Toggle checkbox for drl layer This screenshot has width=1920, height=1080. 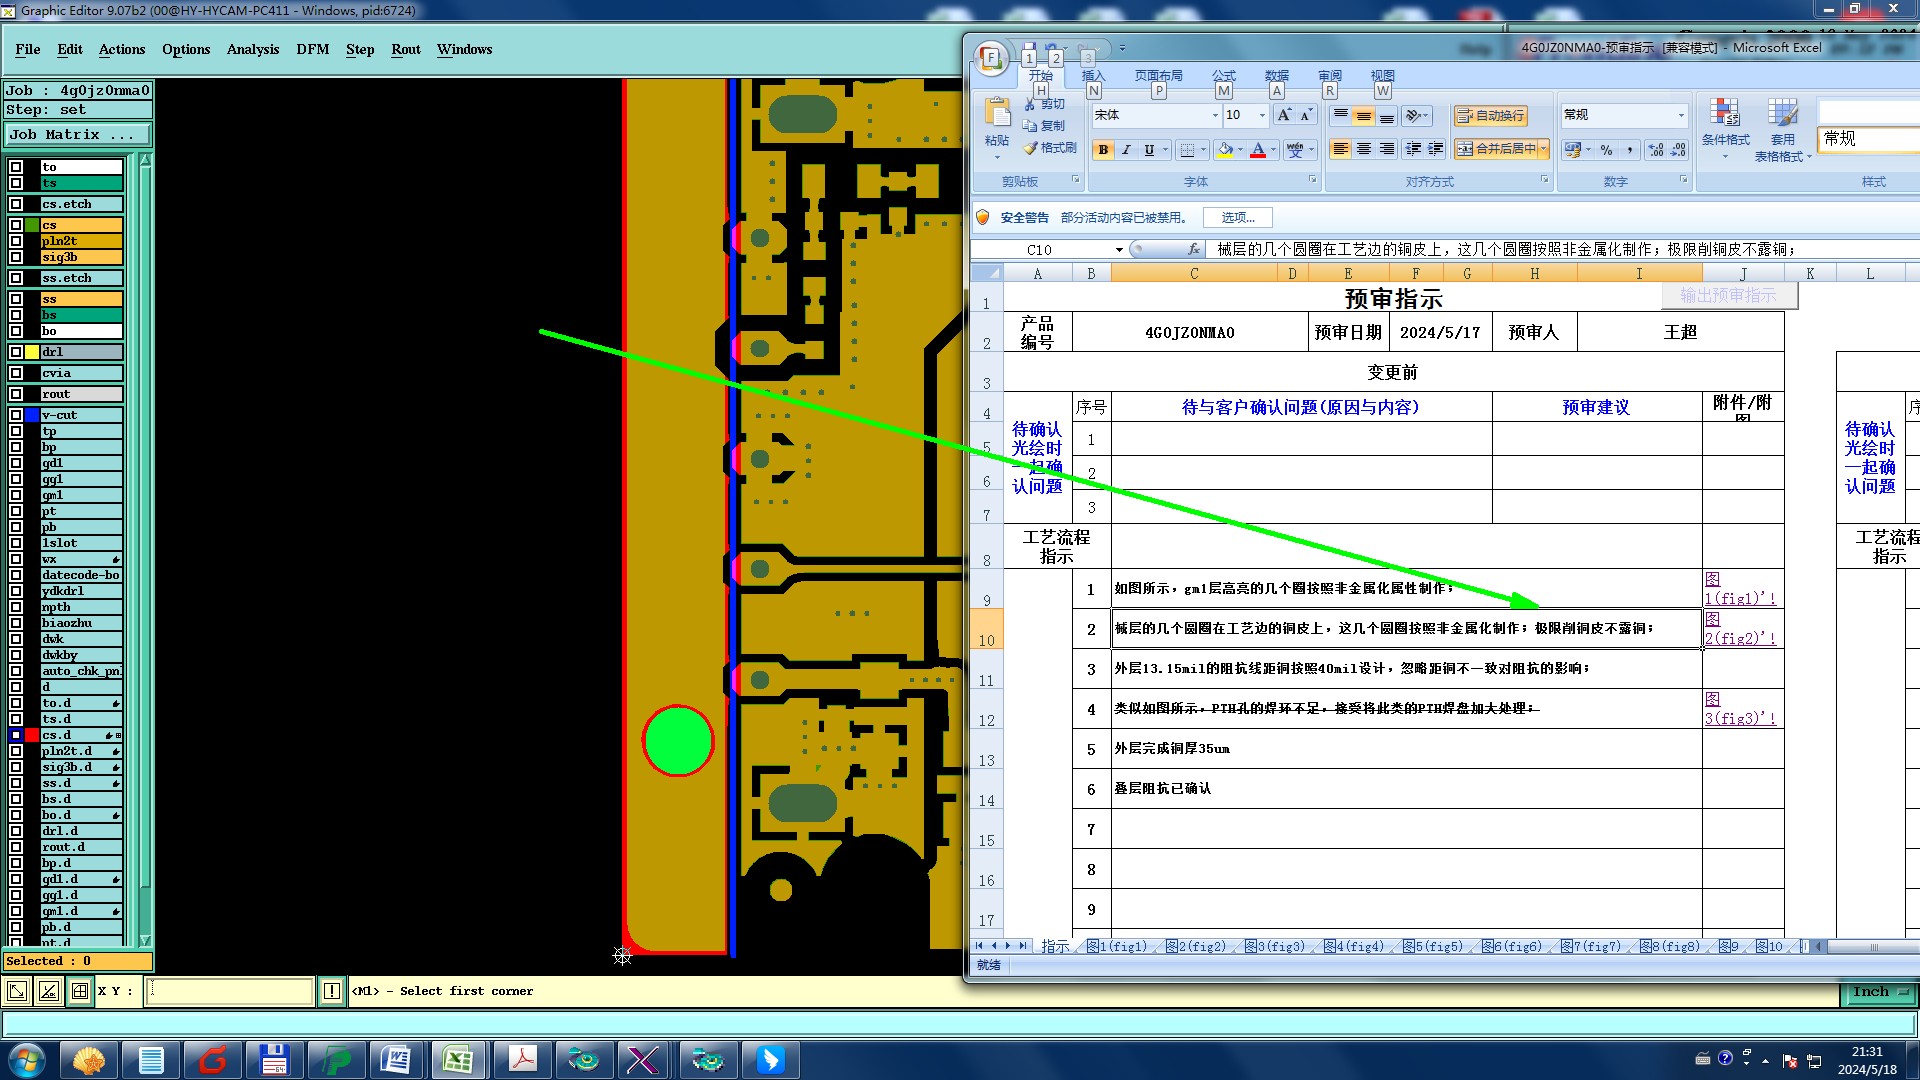click(x=16, y=352)
